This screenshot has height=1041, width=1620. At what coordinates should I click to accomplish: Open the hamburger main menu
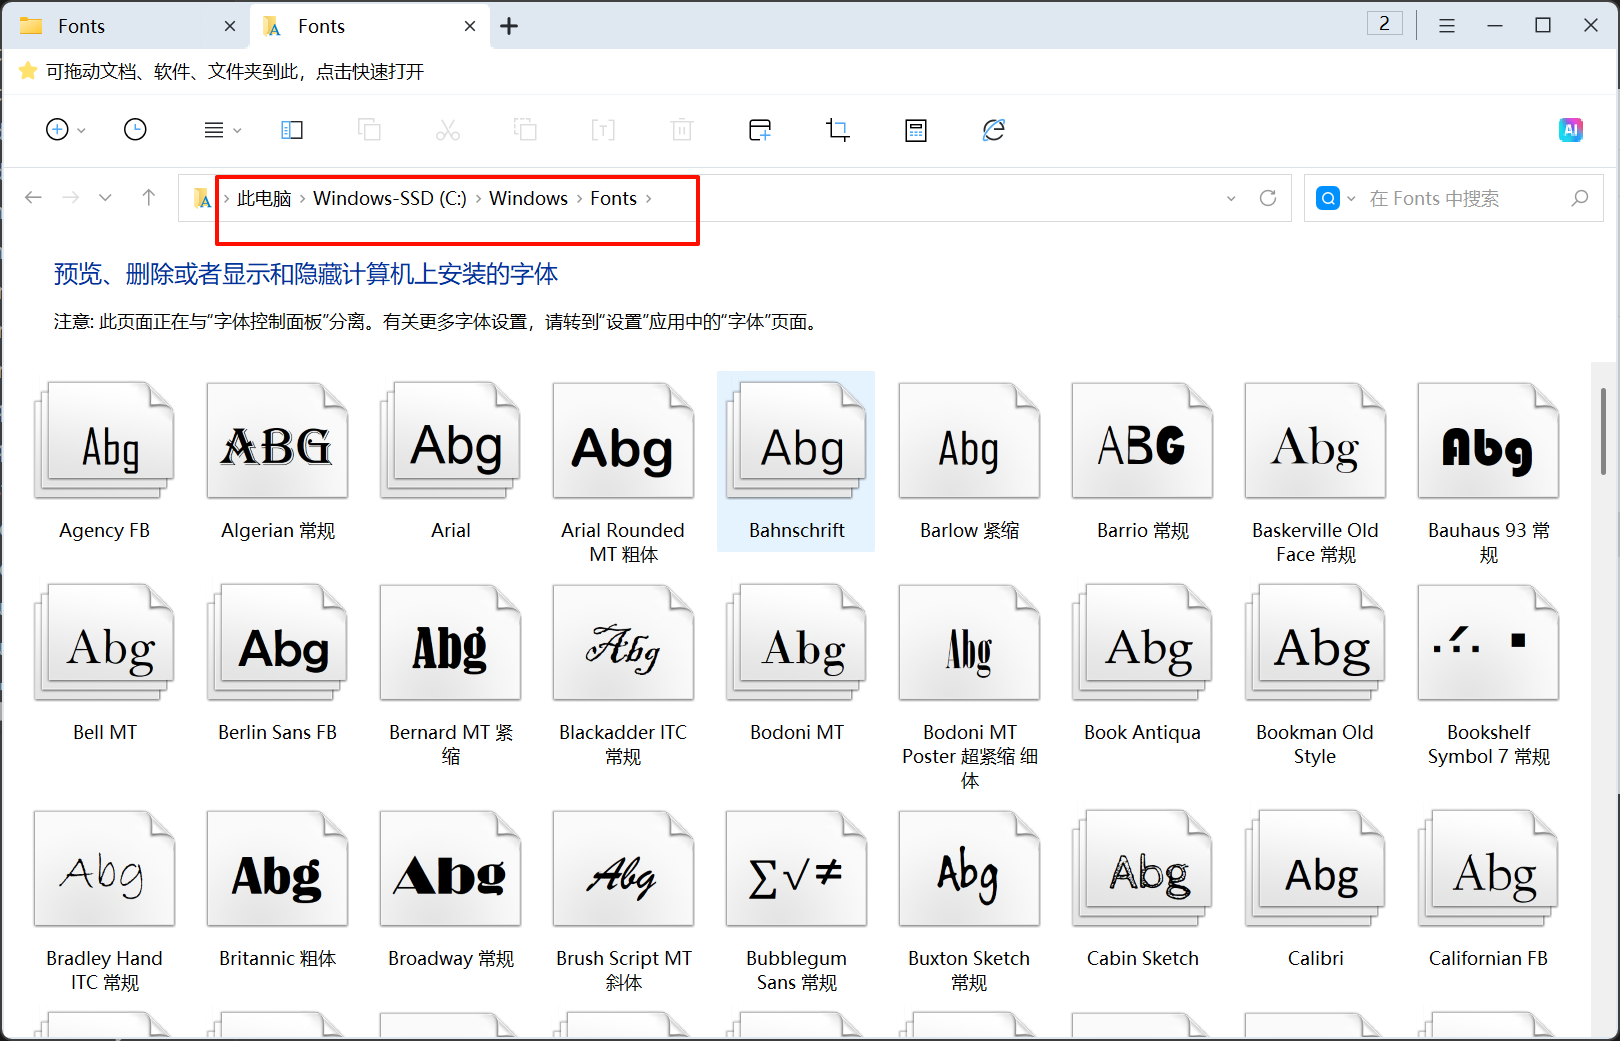(x=1447, y=26)
